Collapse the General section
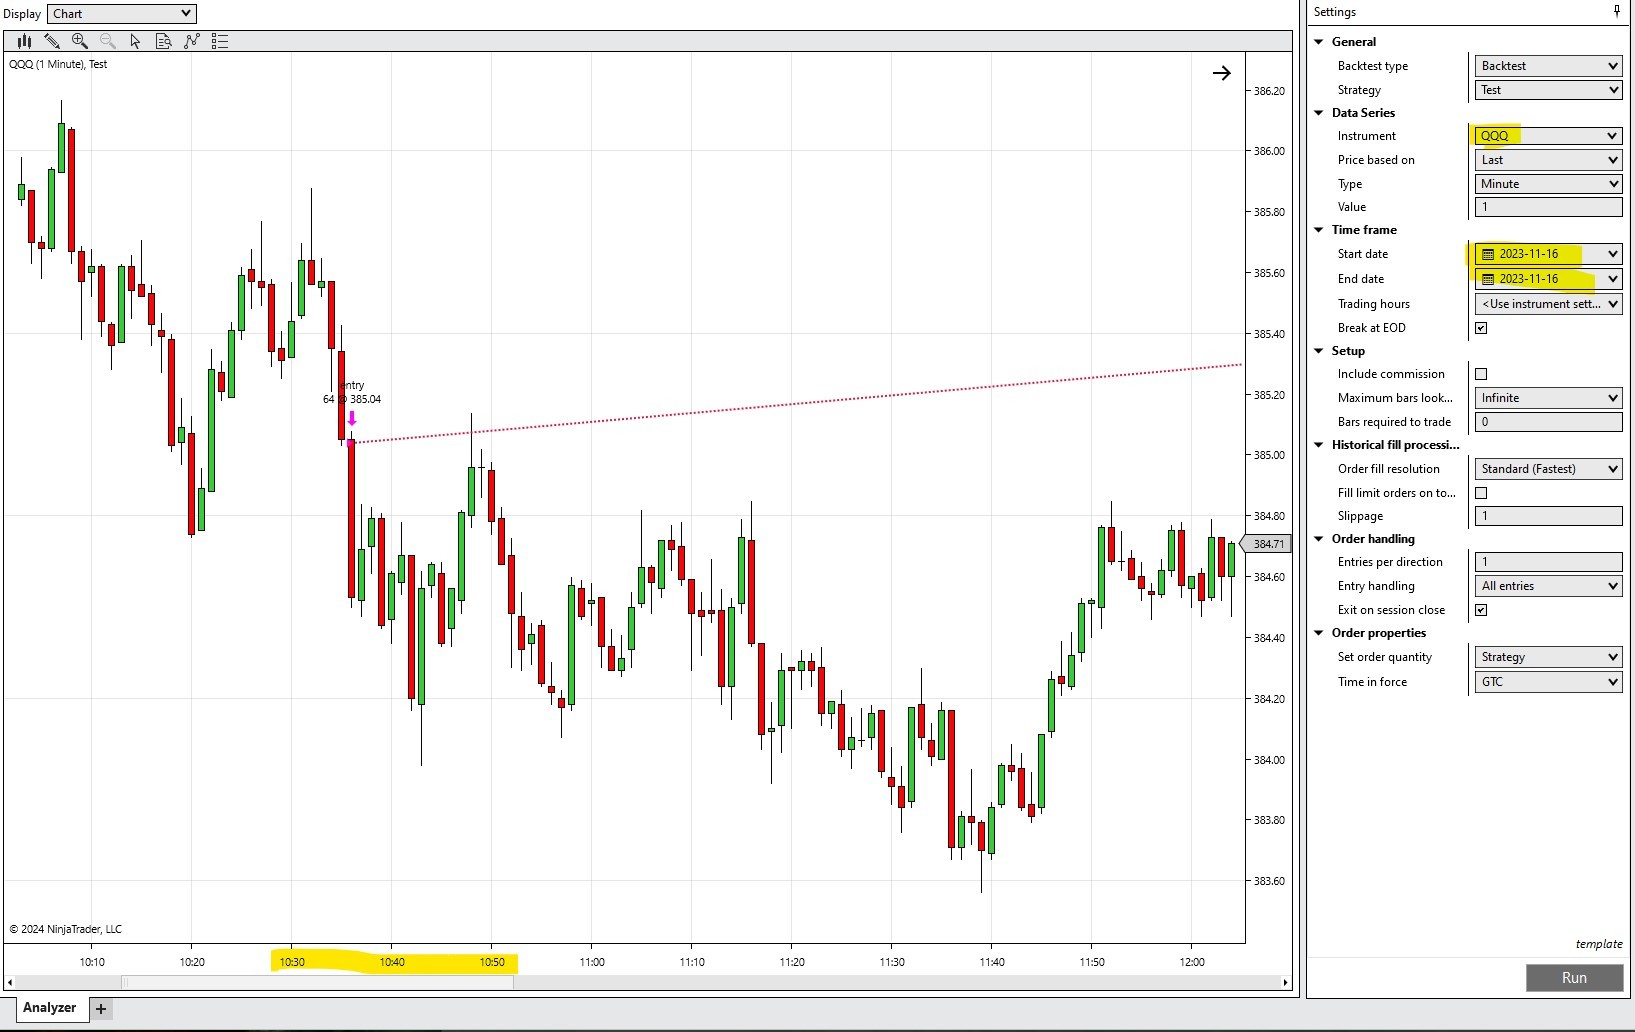Viewport: 1635px width, 1032px height. coord(1319,42)
